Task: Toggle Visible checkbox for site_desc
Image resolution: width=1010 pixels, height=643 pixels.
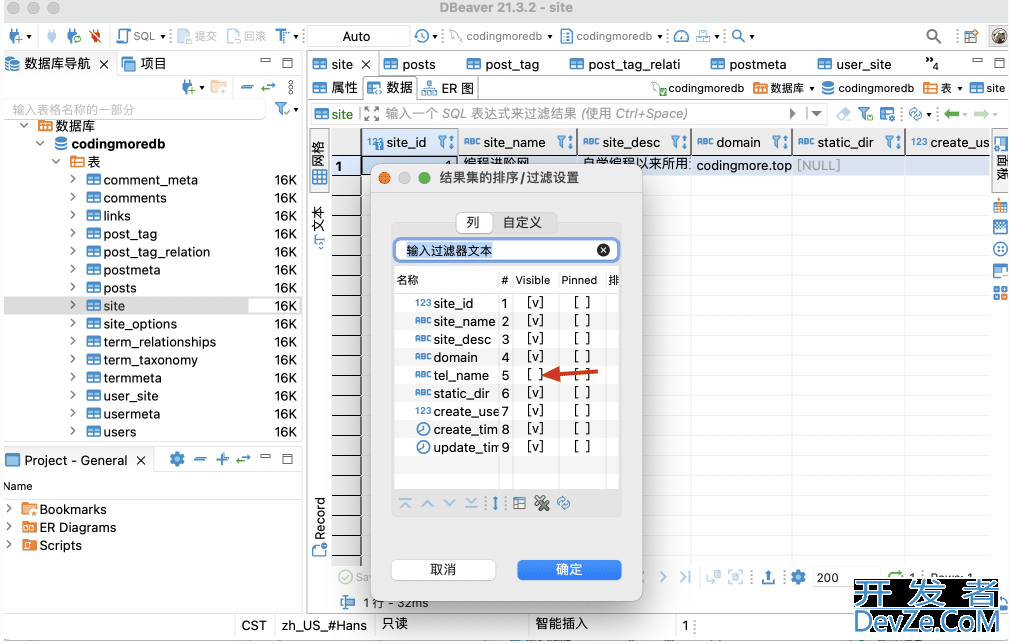Action: tap(535, 339)
